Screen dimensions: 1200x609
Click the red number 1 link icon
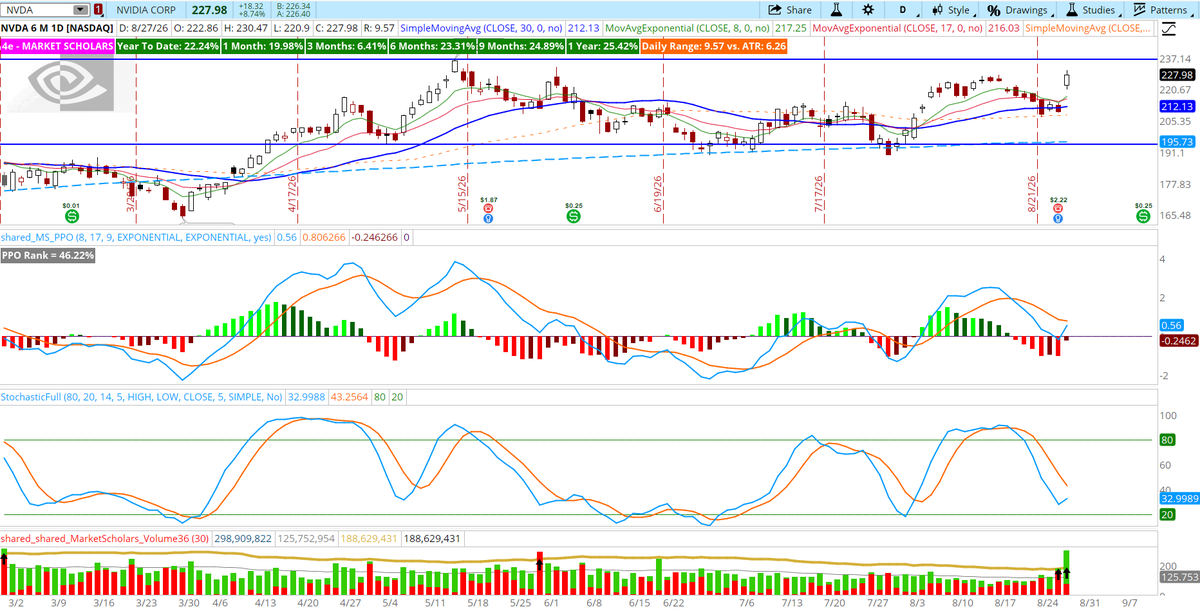point(98,10)
